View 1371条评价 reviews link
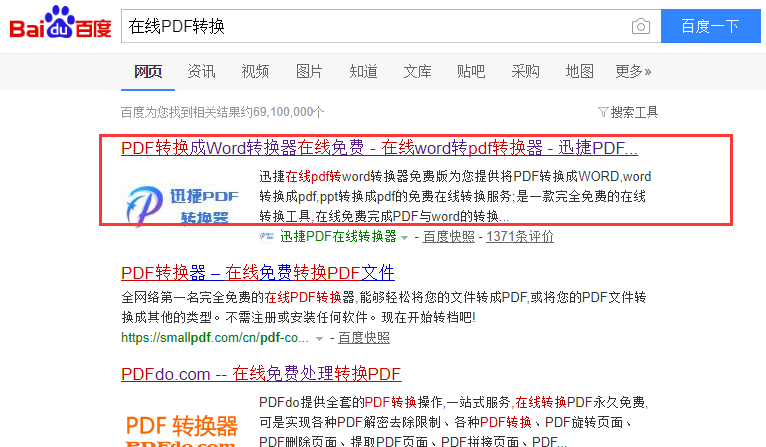766x447 pixels. tap(520, 236)
